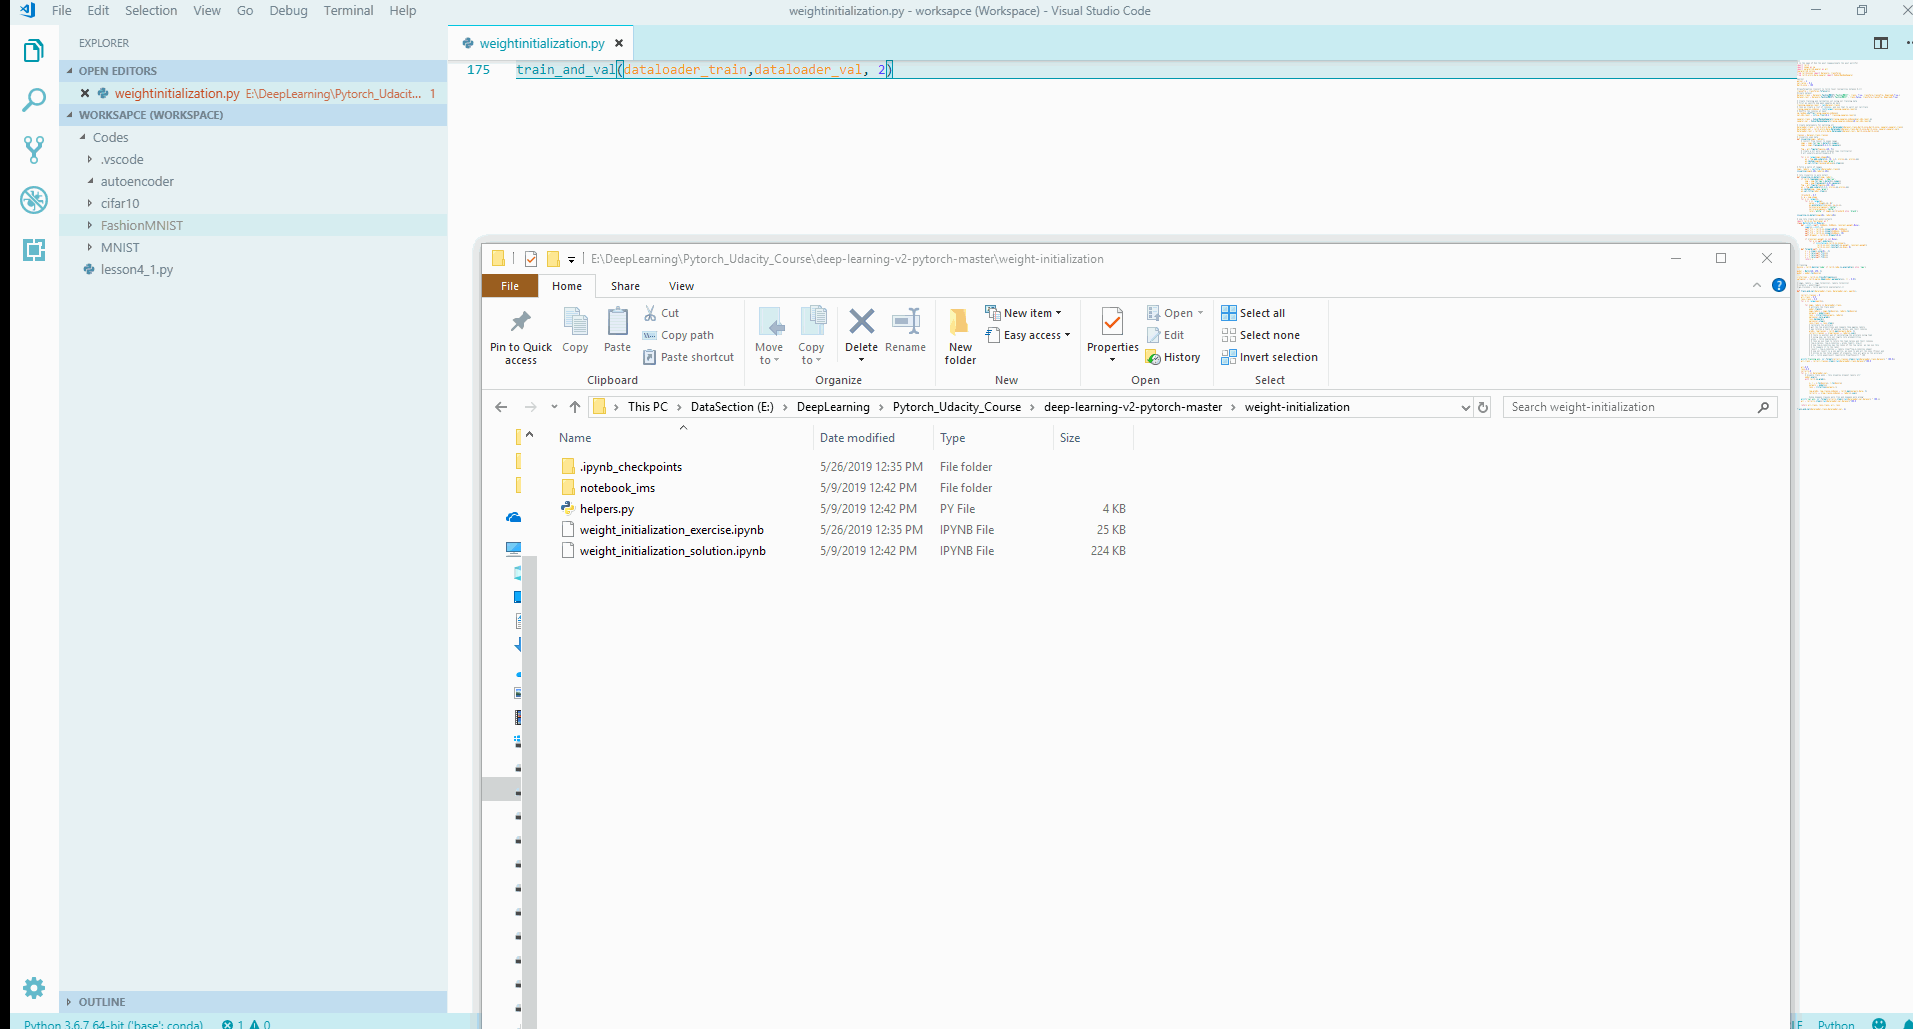
Task: Open the VS Code Debug menu
Action: (x=288, y=11)
